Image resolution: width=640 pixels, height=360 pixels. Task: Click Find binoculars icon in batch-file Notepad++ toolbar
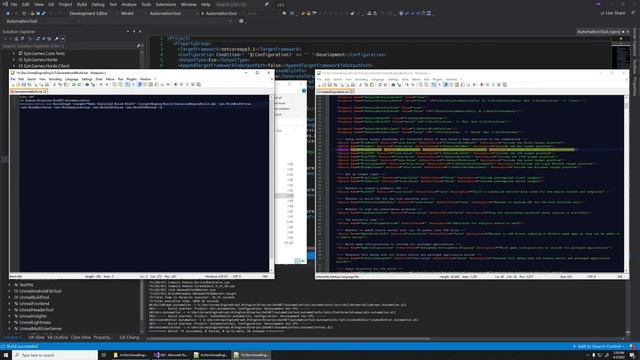[x=87, y=84]
